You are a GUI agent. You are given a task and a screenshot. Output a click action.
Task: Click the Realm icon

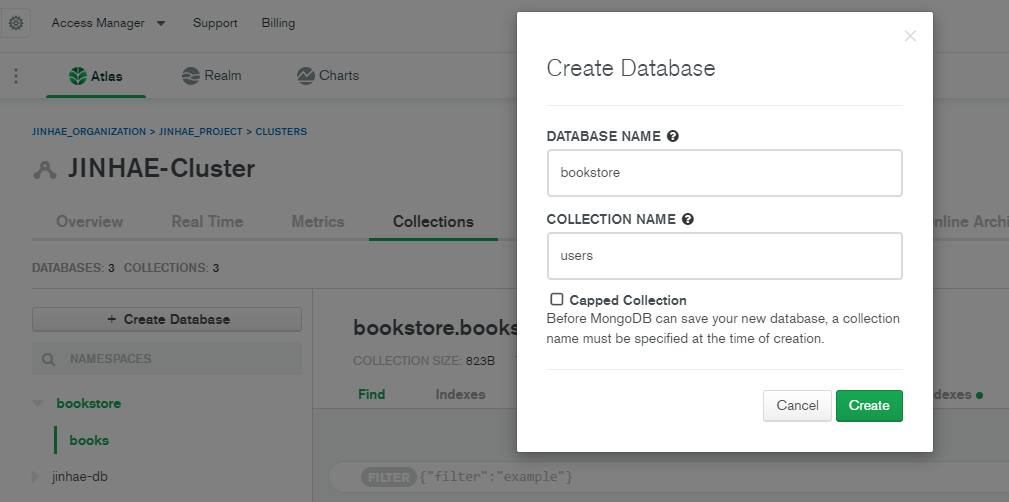coord(190,76)
